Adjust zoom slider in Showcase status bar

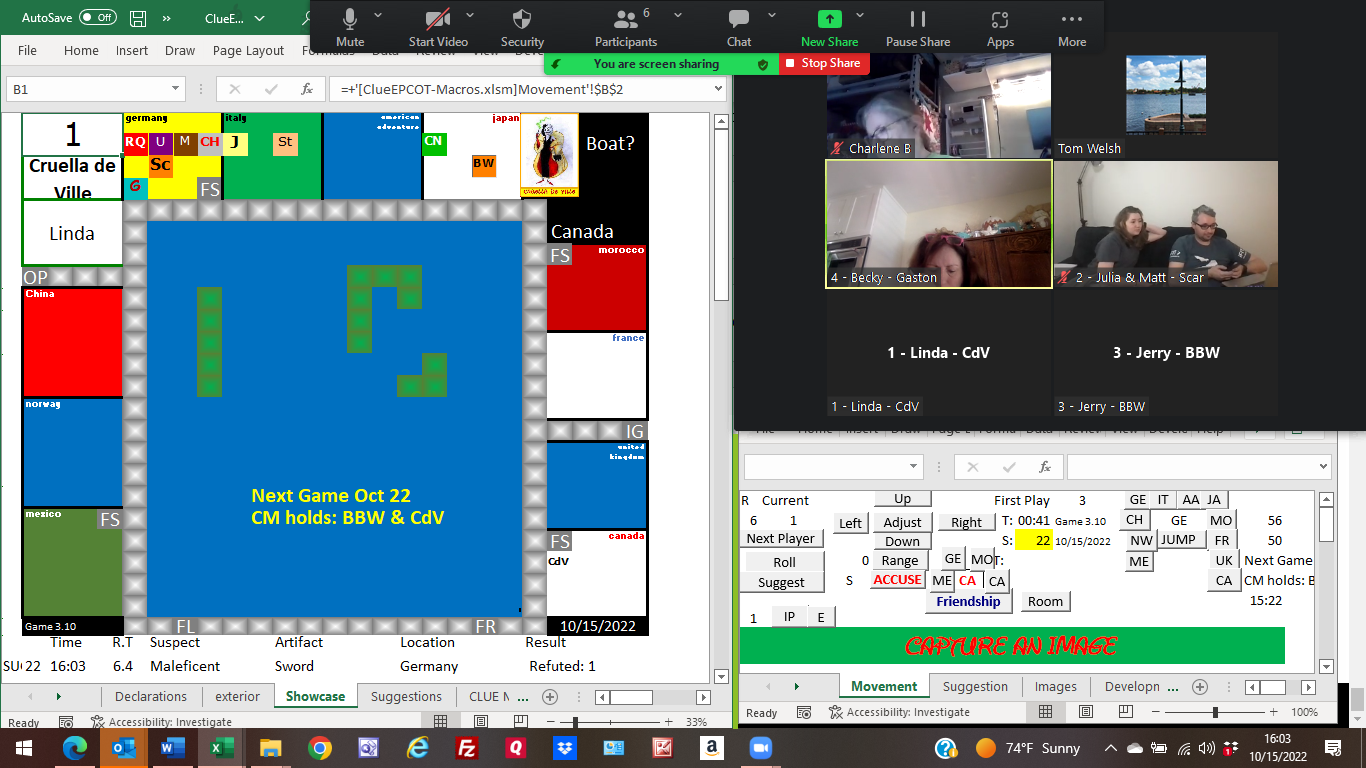coord(575,721)
